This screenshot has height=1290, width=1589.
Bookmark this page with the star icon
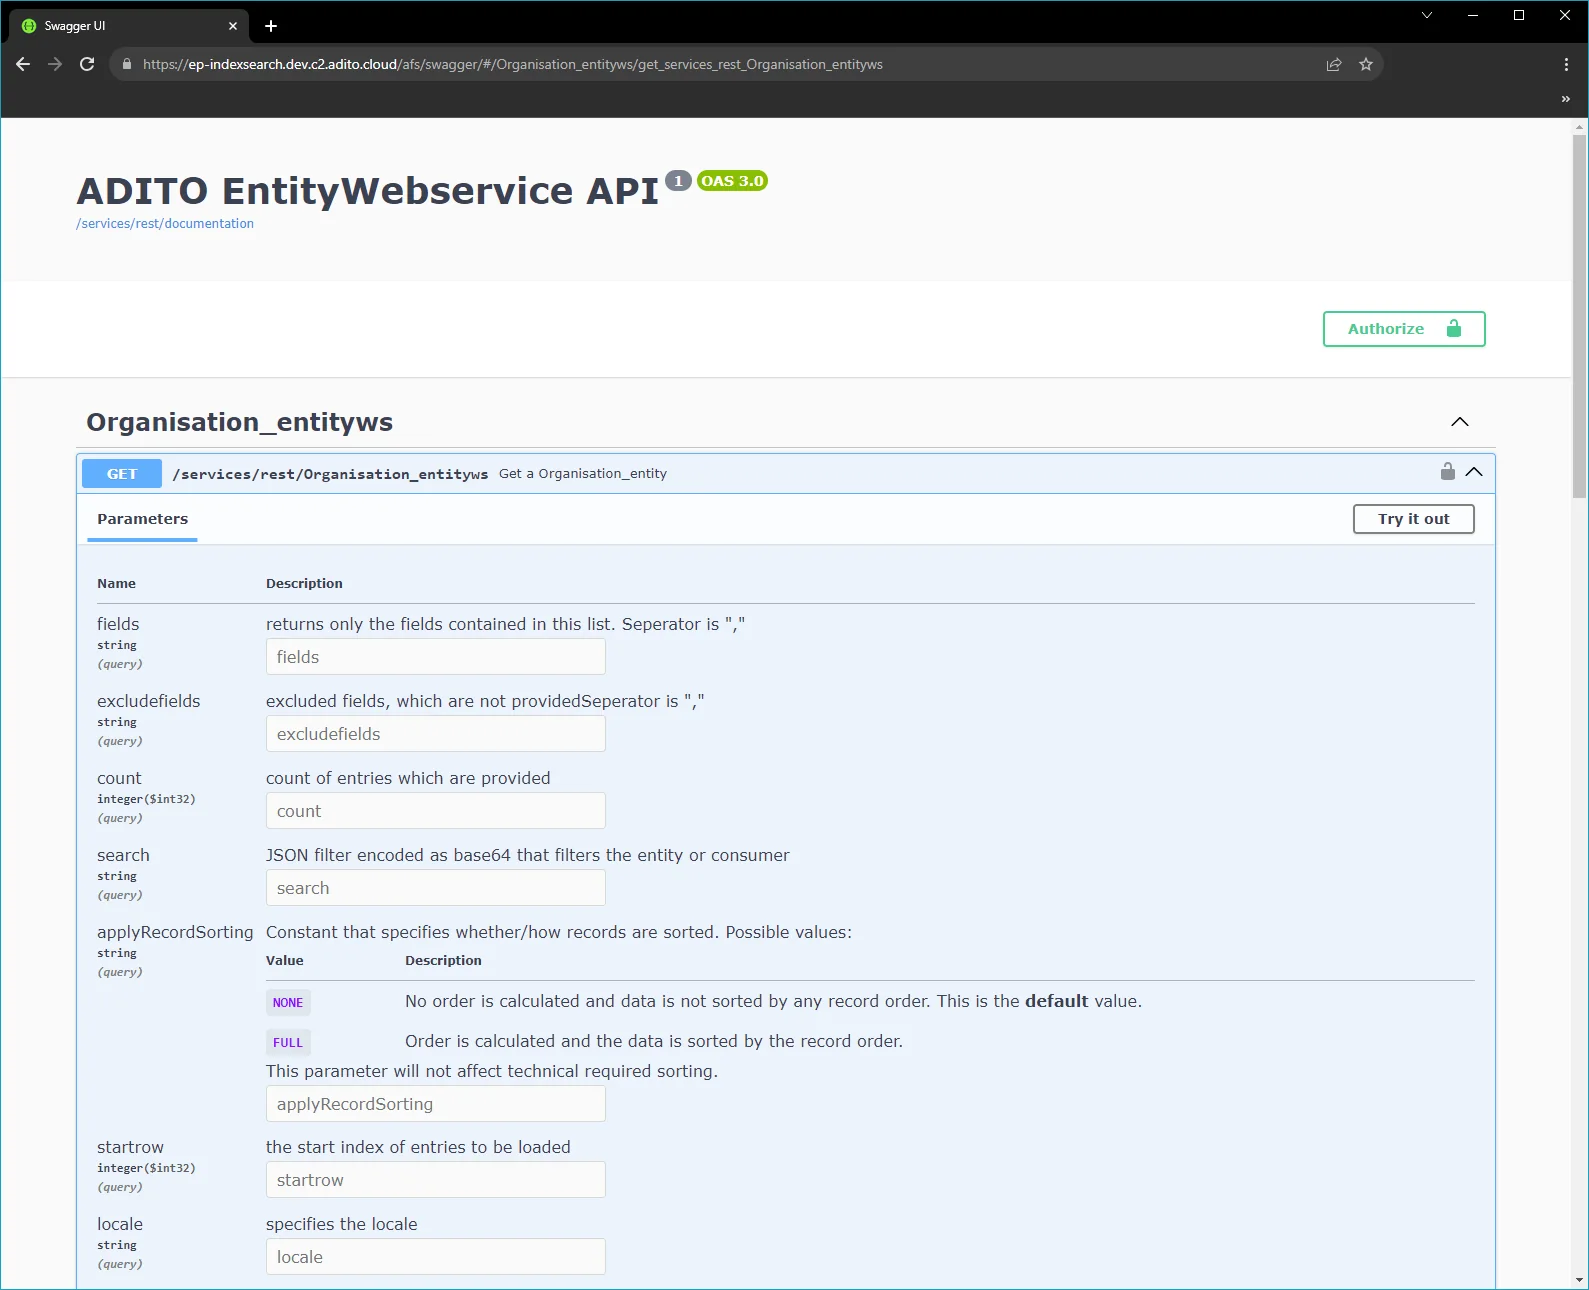pyautogui.click(x=1366, y=64)
